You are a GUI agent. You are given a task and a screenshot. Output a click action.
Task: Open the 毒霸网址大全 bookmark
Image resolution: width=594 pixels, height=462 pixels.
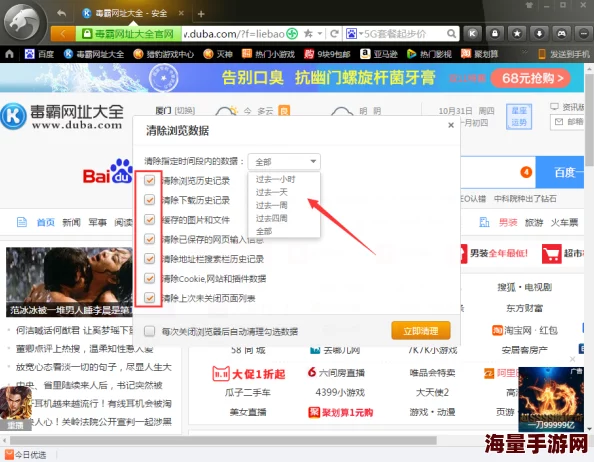[x=94, y=54]
